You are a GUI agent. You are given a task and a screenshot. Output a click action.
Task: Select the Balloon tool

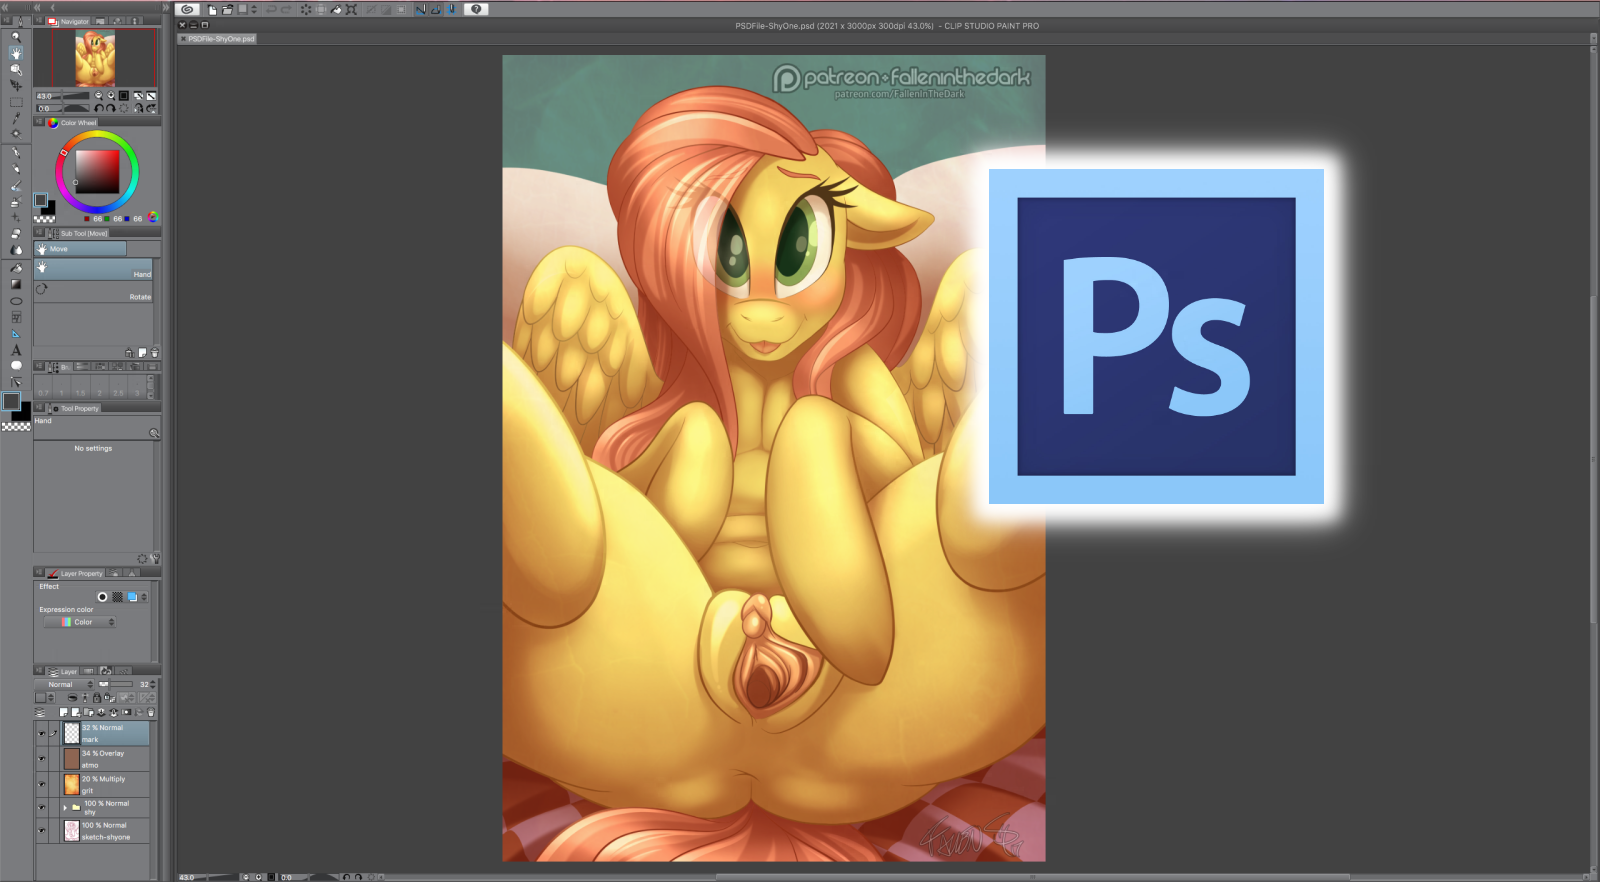(16, 366)
